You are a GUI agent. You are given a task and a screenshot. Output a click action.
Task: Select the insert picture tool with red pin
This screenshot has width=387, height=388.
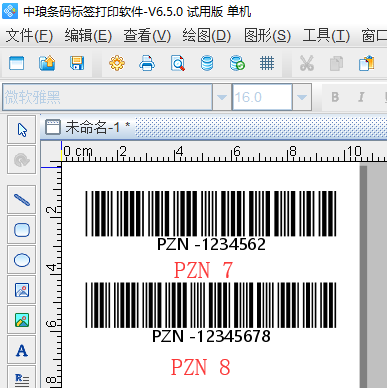tap(22, 290)
